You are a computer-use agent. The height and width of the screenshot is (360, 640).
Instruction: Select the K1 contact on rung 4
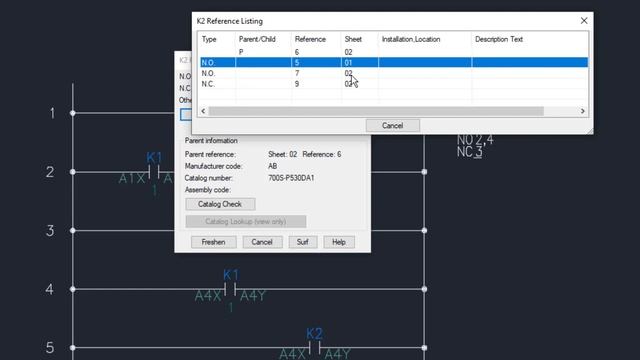(230, 289)
